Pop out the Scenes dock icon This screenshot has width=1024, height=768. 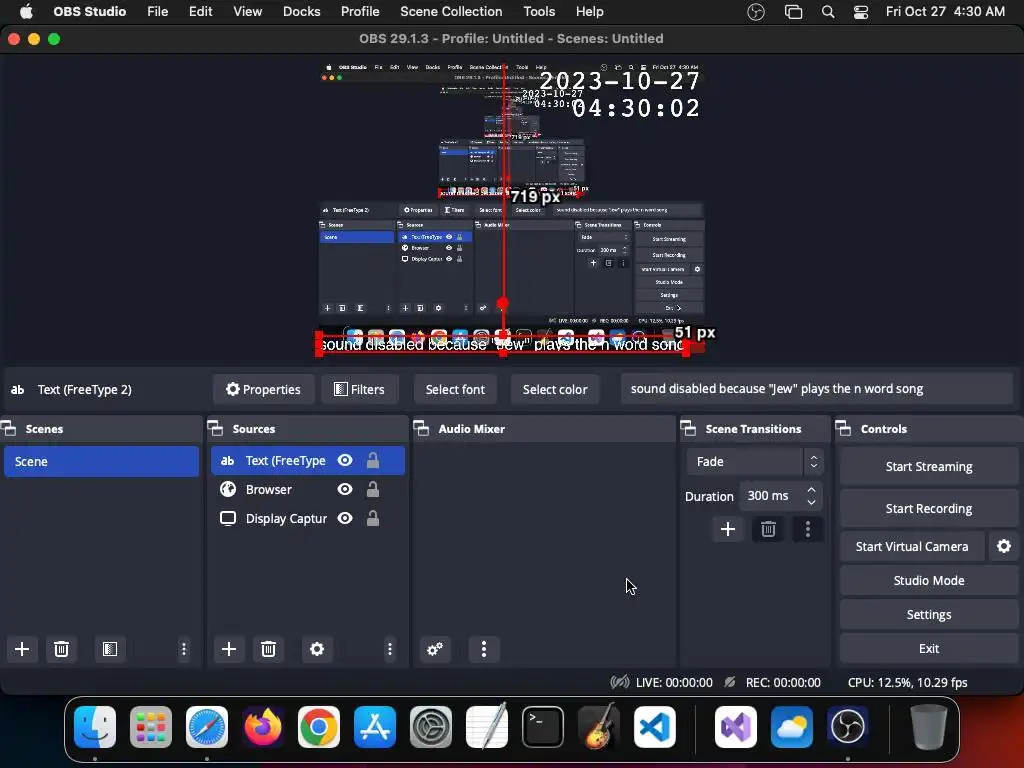pyautogui.click(x=9, y=429)
